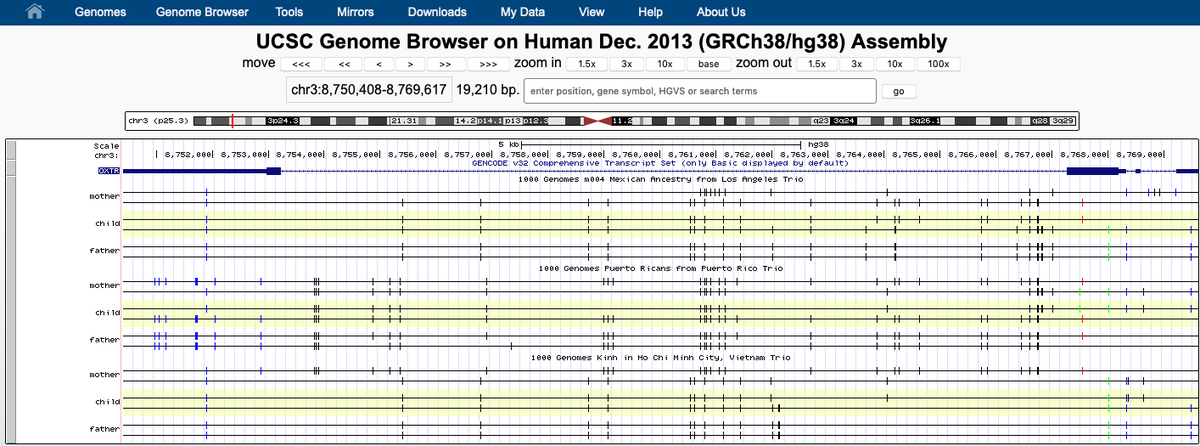Open the Mirrors menu
1200x446 pixels.
(355, 12)
